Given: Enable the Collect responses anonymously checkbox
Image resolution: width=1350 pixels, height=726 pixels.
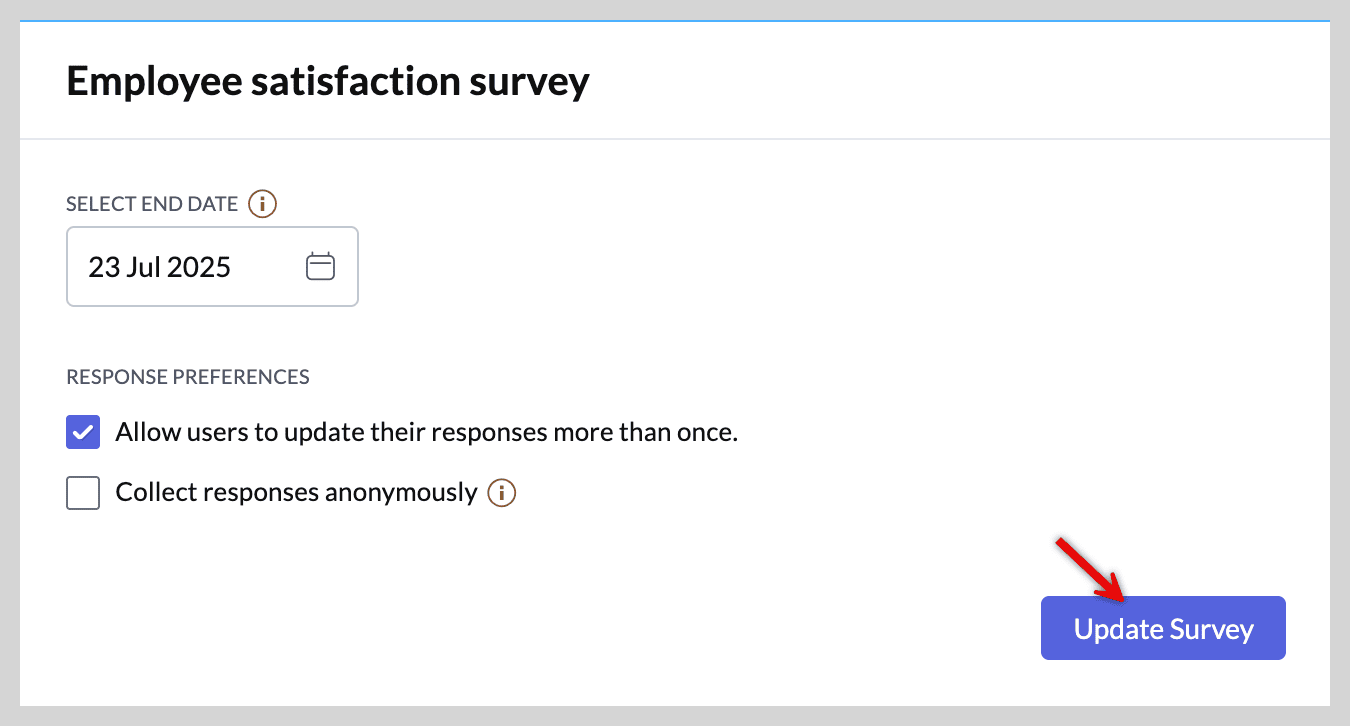Looking at the screenshot, I should pyautogui.click(x=83, y=493).
